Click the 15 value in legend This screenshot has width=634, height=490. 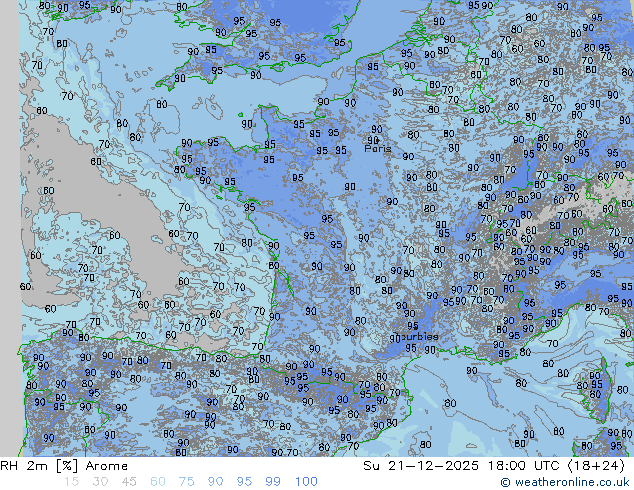[71, 482]
